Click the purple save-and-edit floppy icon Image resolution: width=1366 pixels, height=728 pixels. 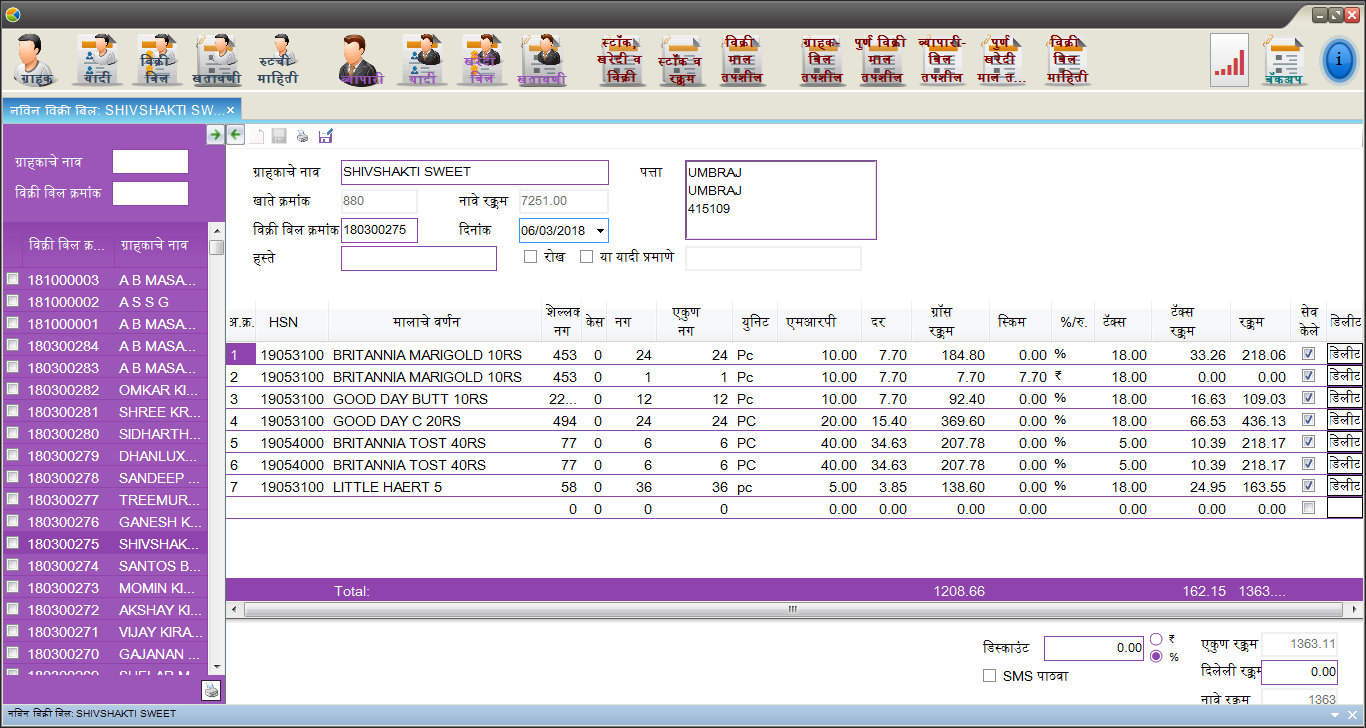325,136
